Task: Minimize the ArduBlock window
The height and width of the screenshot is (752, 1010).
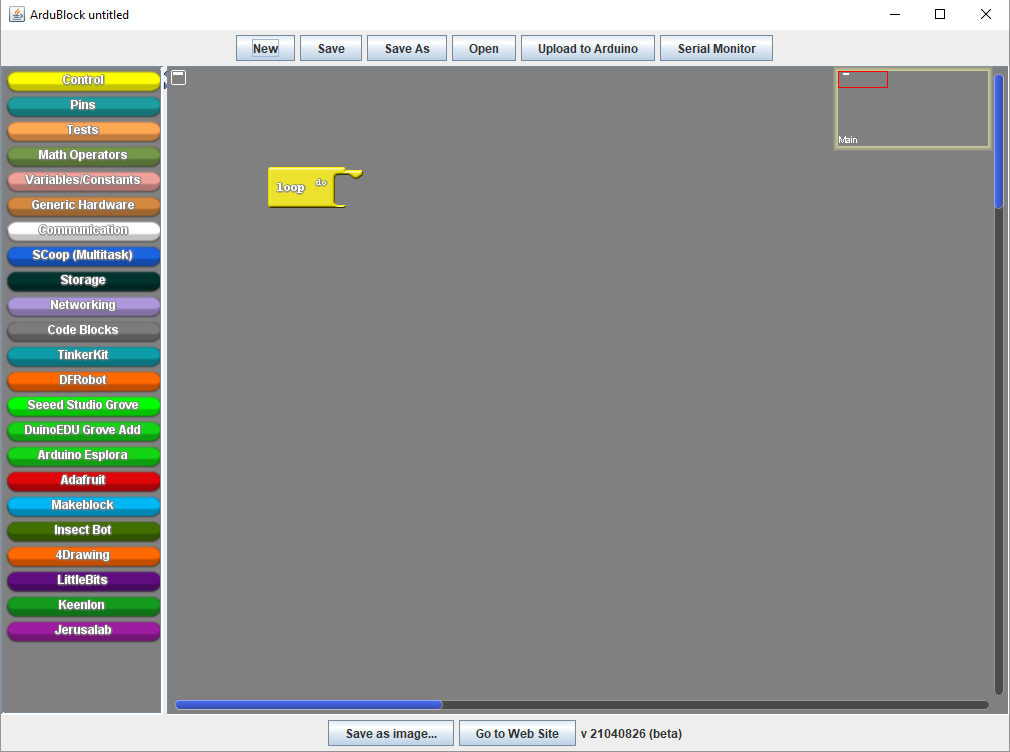Action: point(895,14)
